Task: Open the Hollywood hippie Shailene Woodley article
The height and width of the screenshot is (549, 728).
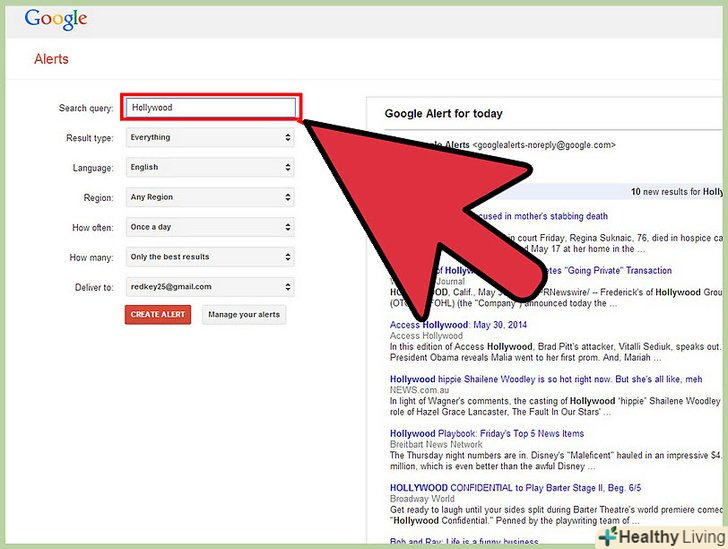Action: click(546, 379)
